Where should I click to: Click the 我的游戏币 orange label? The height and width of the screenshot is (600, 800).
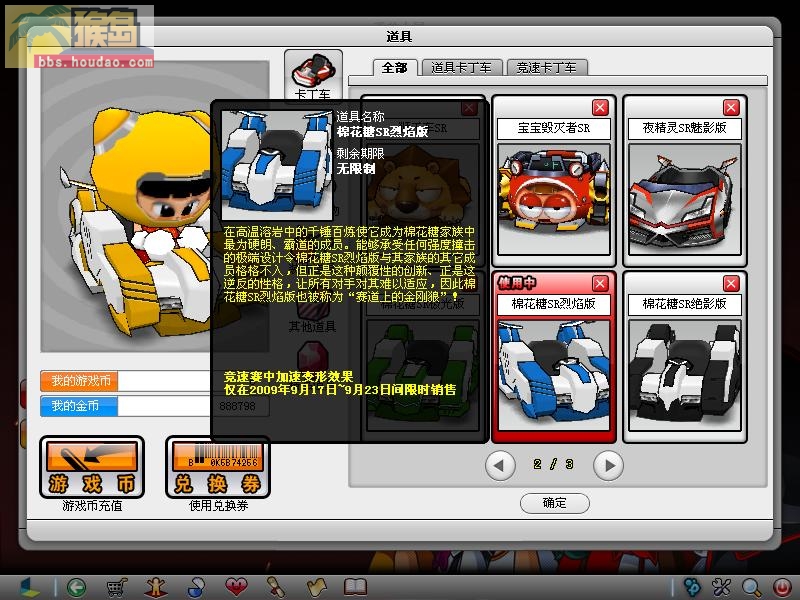[80, 381]
